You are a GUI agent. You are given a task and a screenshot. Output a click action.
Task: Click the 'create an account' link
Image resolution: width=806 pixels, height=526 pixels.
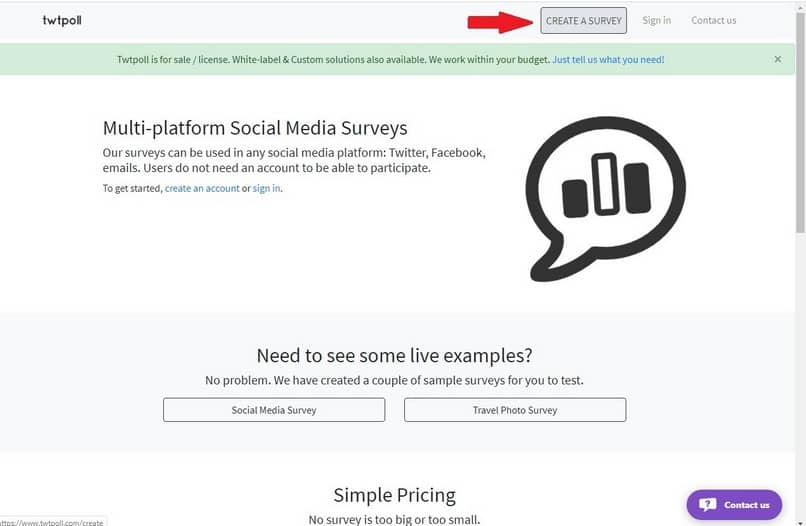[202, 188]
